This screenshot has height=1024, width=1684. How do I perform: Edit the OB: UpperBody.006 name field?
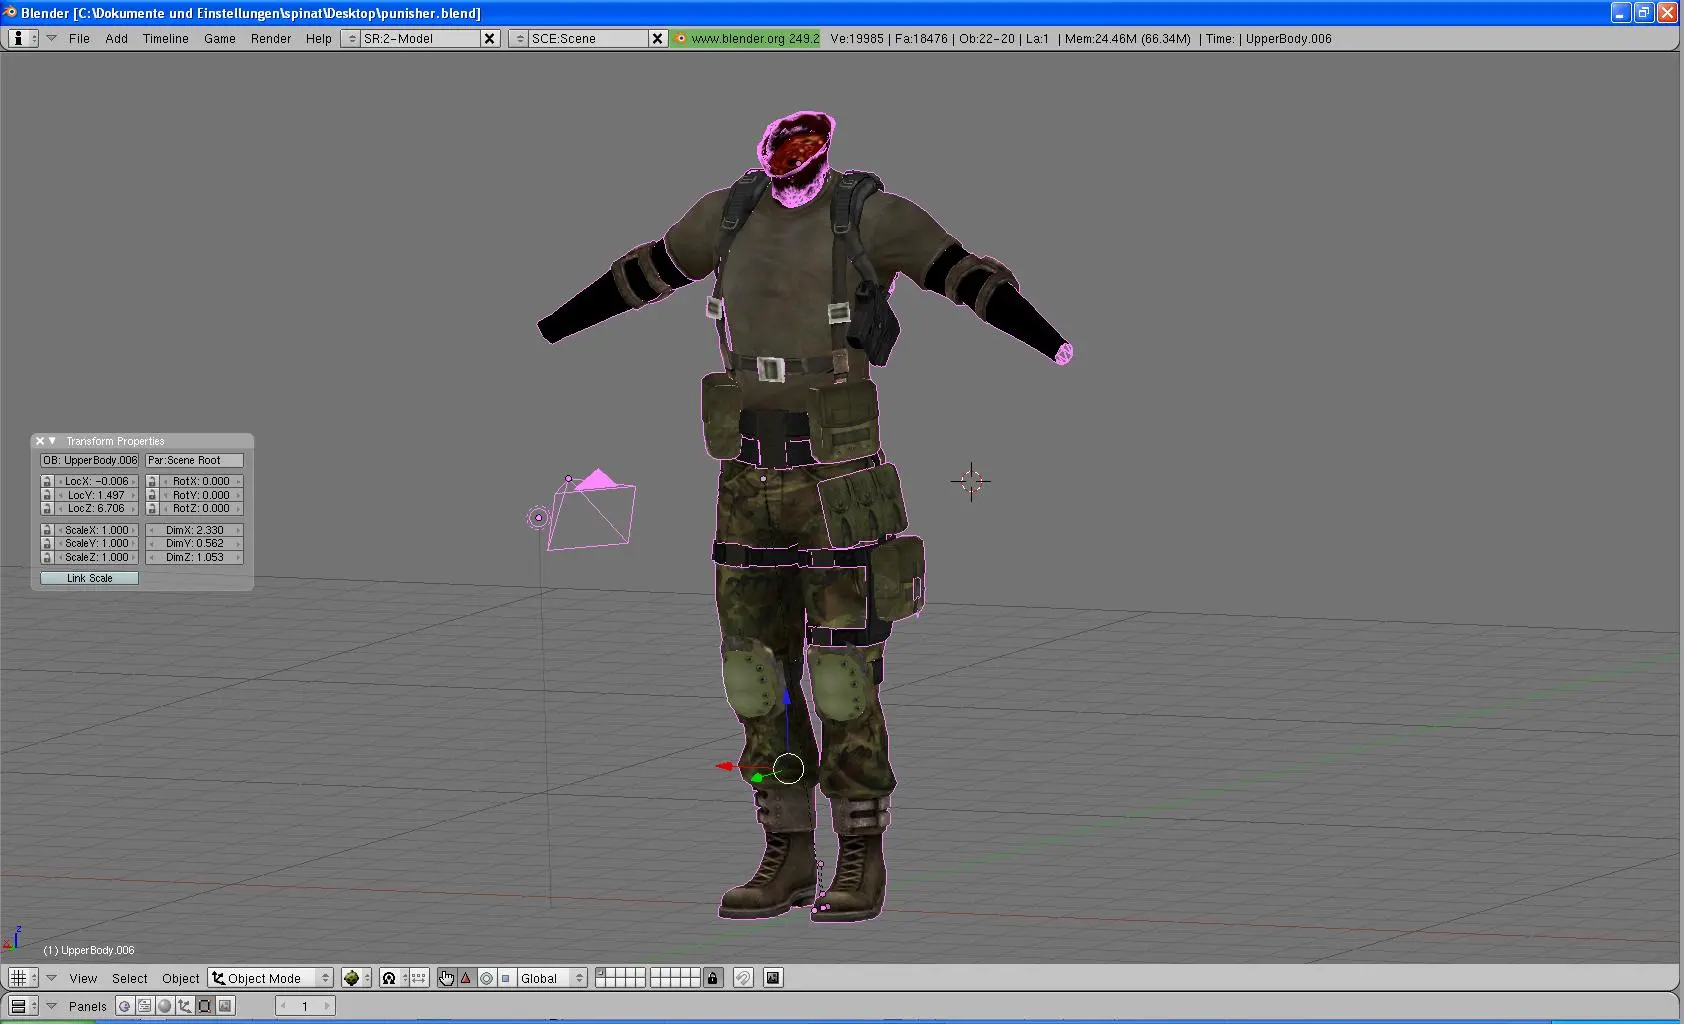(89, 460)
